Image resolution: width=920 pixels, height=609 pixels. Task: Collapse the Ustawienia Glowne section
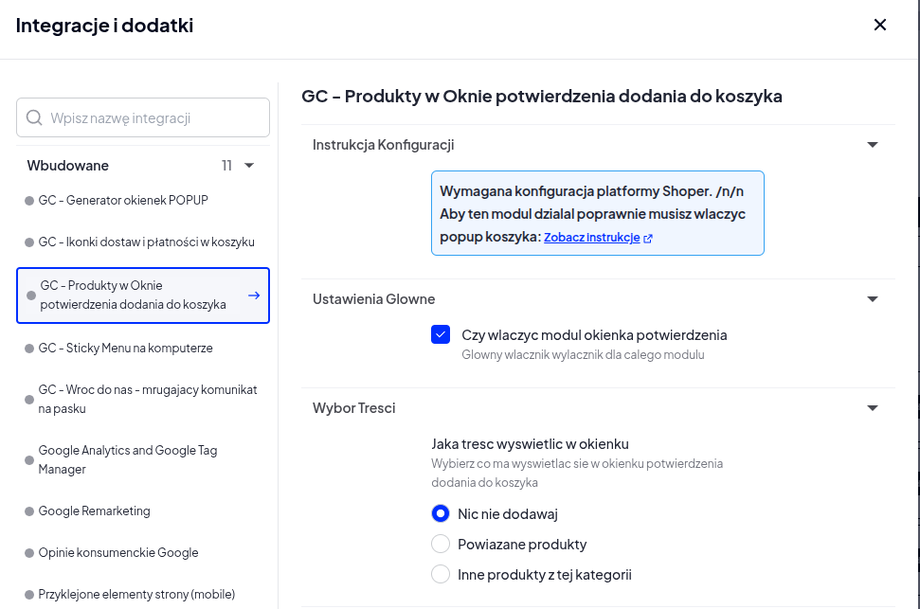click(x=872, y=299)
